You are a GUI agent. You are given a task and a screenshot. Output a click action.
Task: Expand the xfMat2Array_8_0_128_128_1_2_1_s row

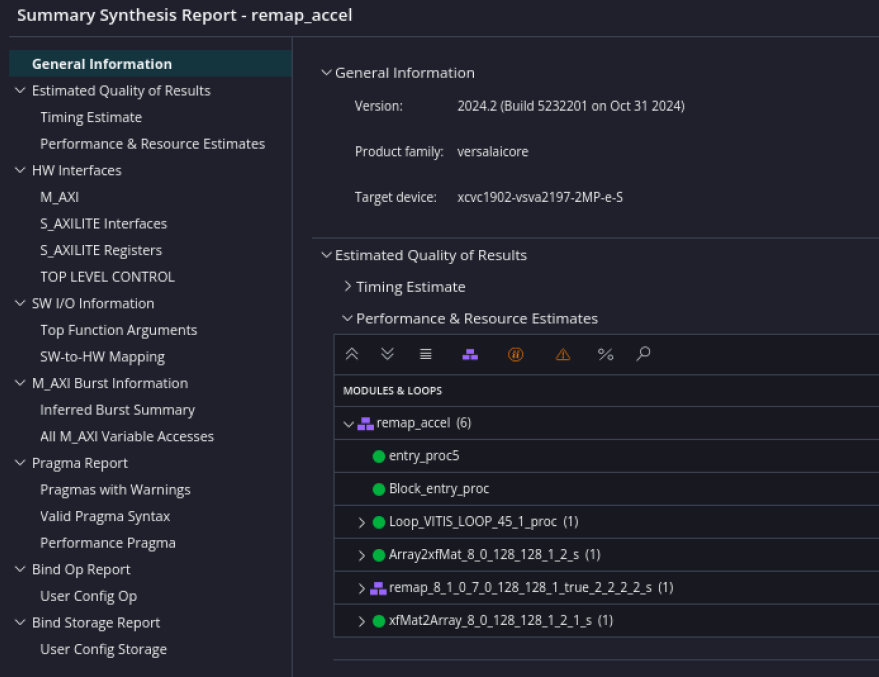[x=362, y=621]
